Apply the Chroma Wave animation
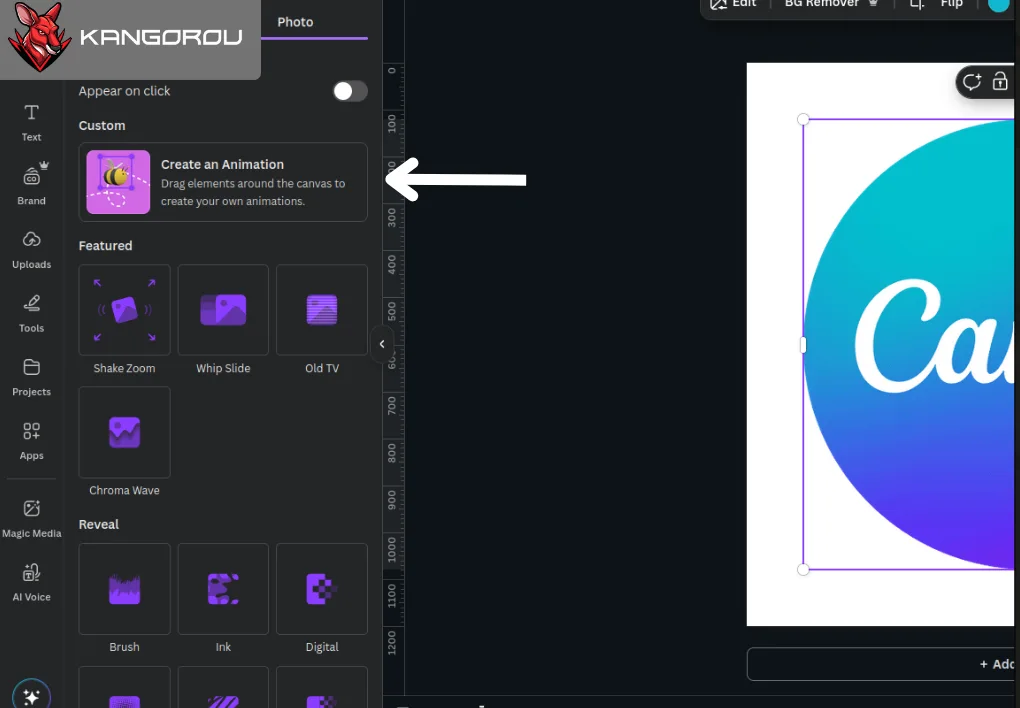The image size is (1020, 708). (x=124, y=432)
